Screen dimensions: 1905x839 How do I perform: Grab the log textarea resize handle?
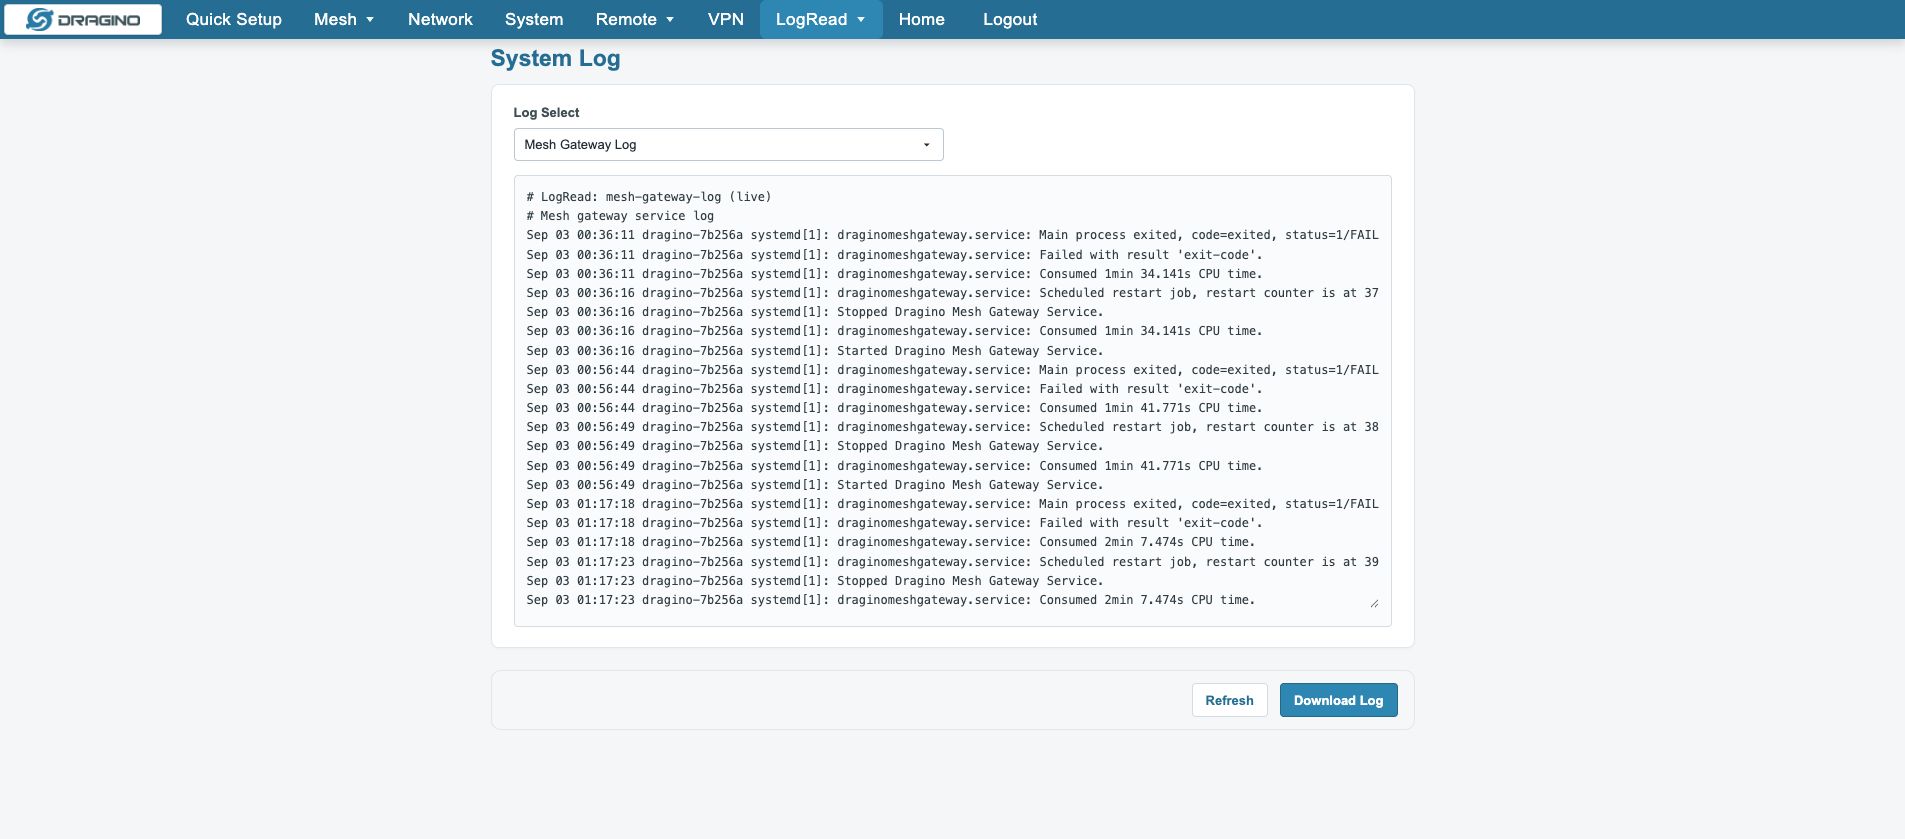click(x=1374, y=603)
